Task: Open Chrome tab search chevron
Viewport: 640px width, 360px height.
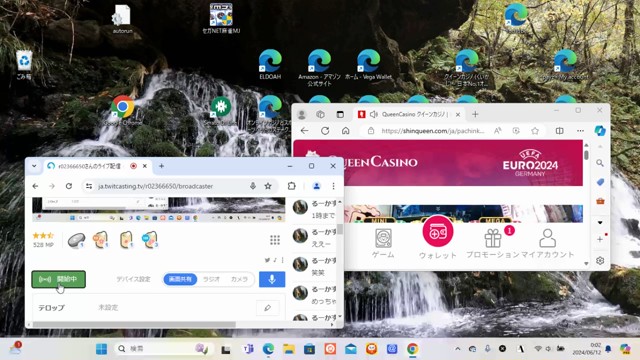Action: [x=34, y=166]
